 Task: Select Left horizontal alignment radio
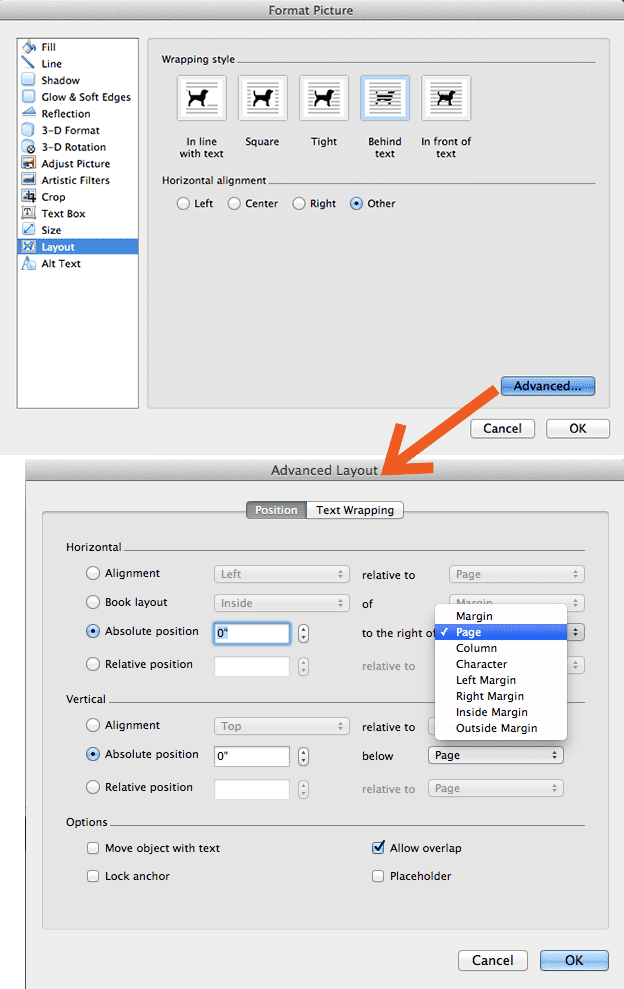tap(183, 204)
